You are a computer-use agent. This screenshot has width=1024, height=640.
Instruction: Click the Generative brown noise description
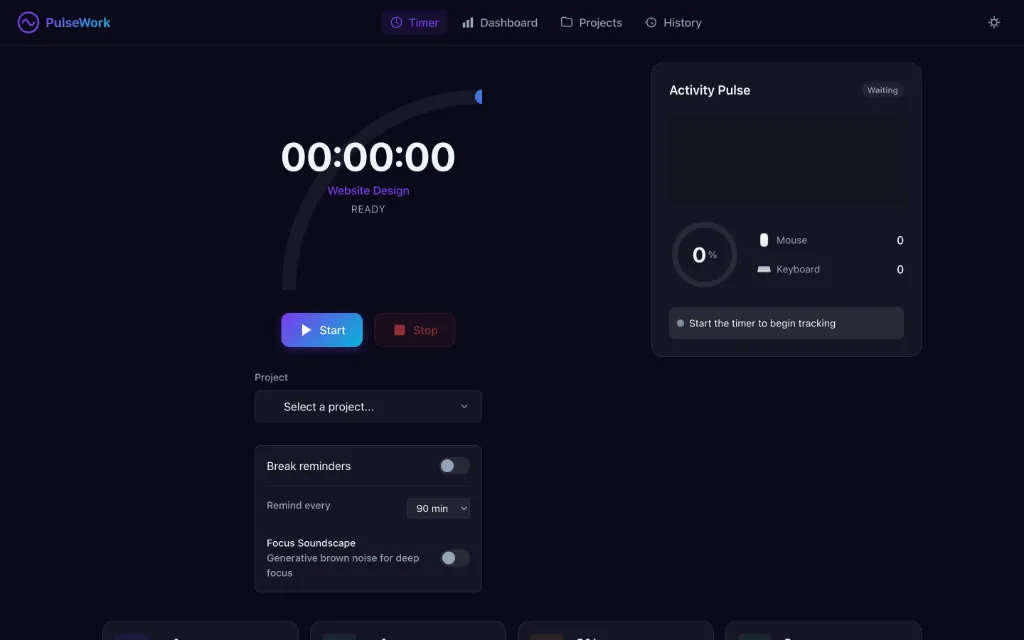tap(343, 566)
